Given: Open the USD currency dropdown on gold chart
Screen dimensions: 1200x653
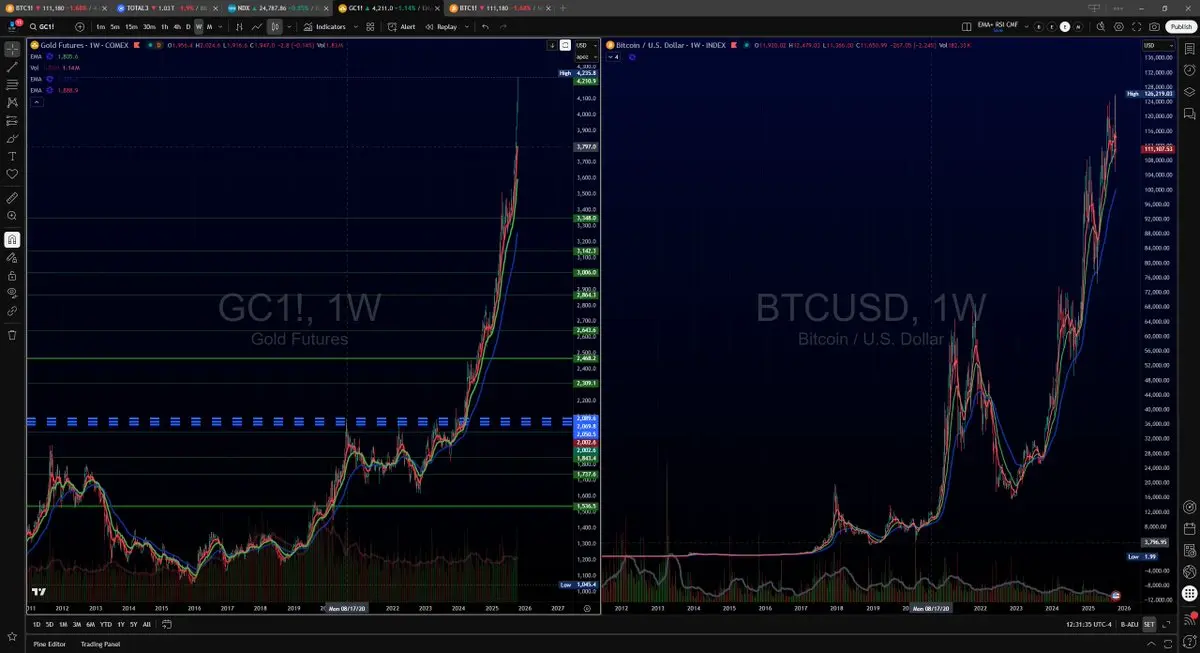Looking at the screenshot, I should (585, 45).
